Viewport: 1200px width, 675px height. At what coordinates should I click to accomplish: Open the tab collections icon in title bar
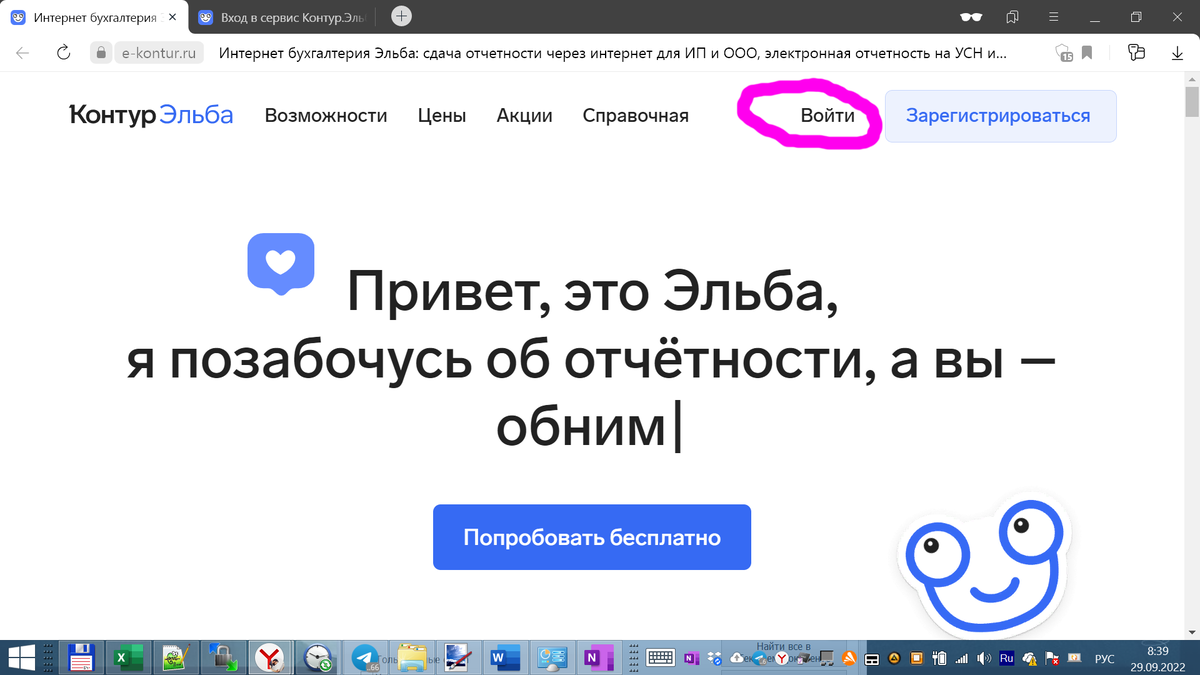1013,17
